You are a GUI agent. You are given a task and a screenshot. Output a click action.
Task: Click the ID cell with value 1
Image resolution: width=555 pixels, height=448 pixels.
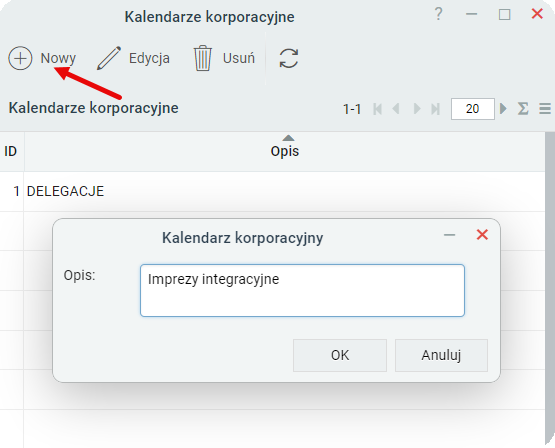(x=12, y=191)
